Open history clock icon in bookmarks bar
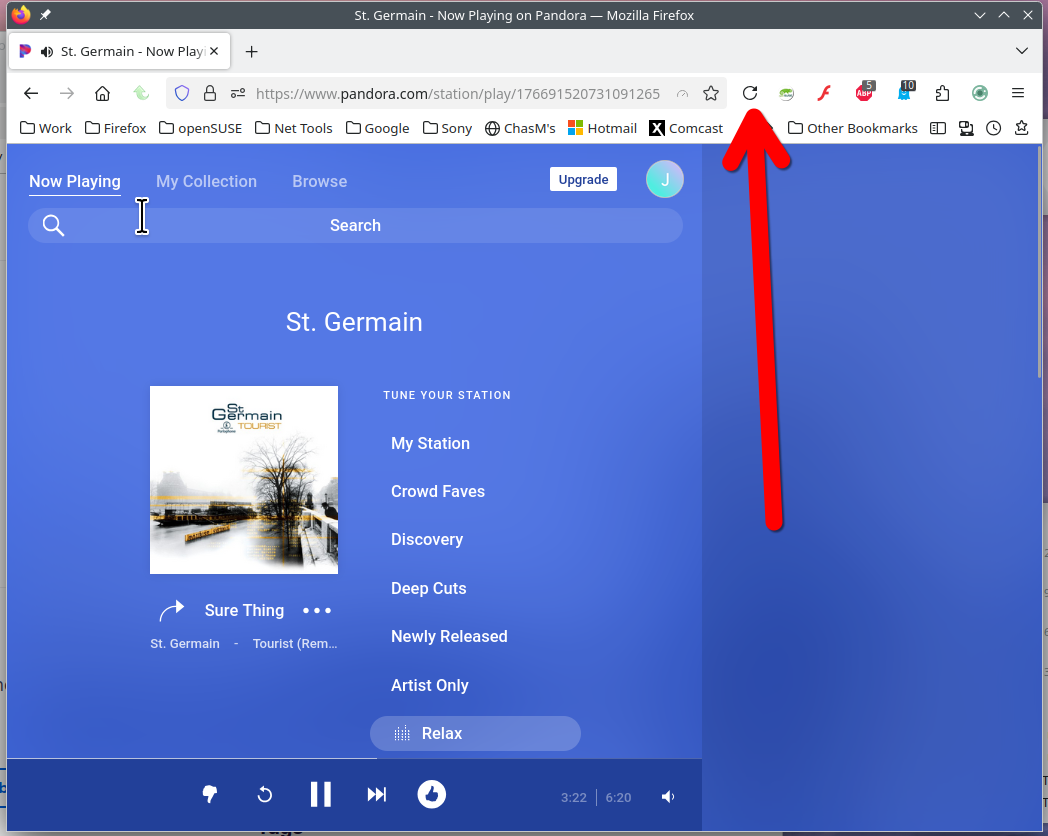 (x=994, y=128)
